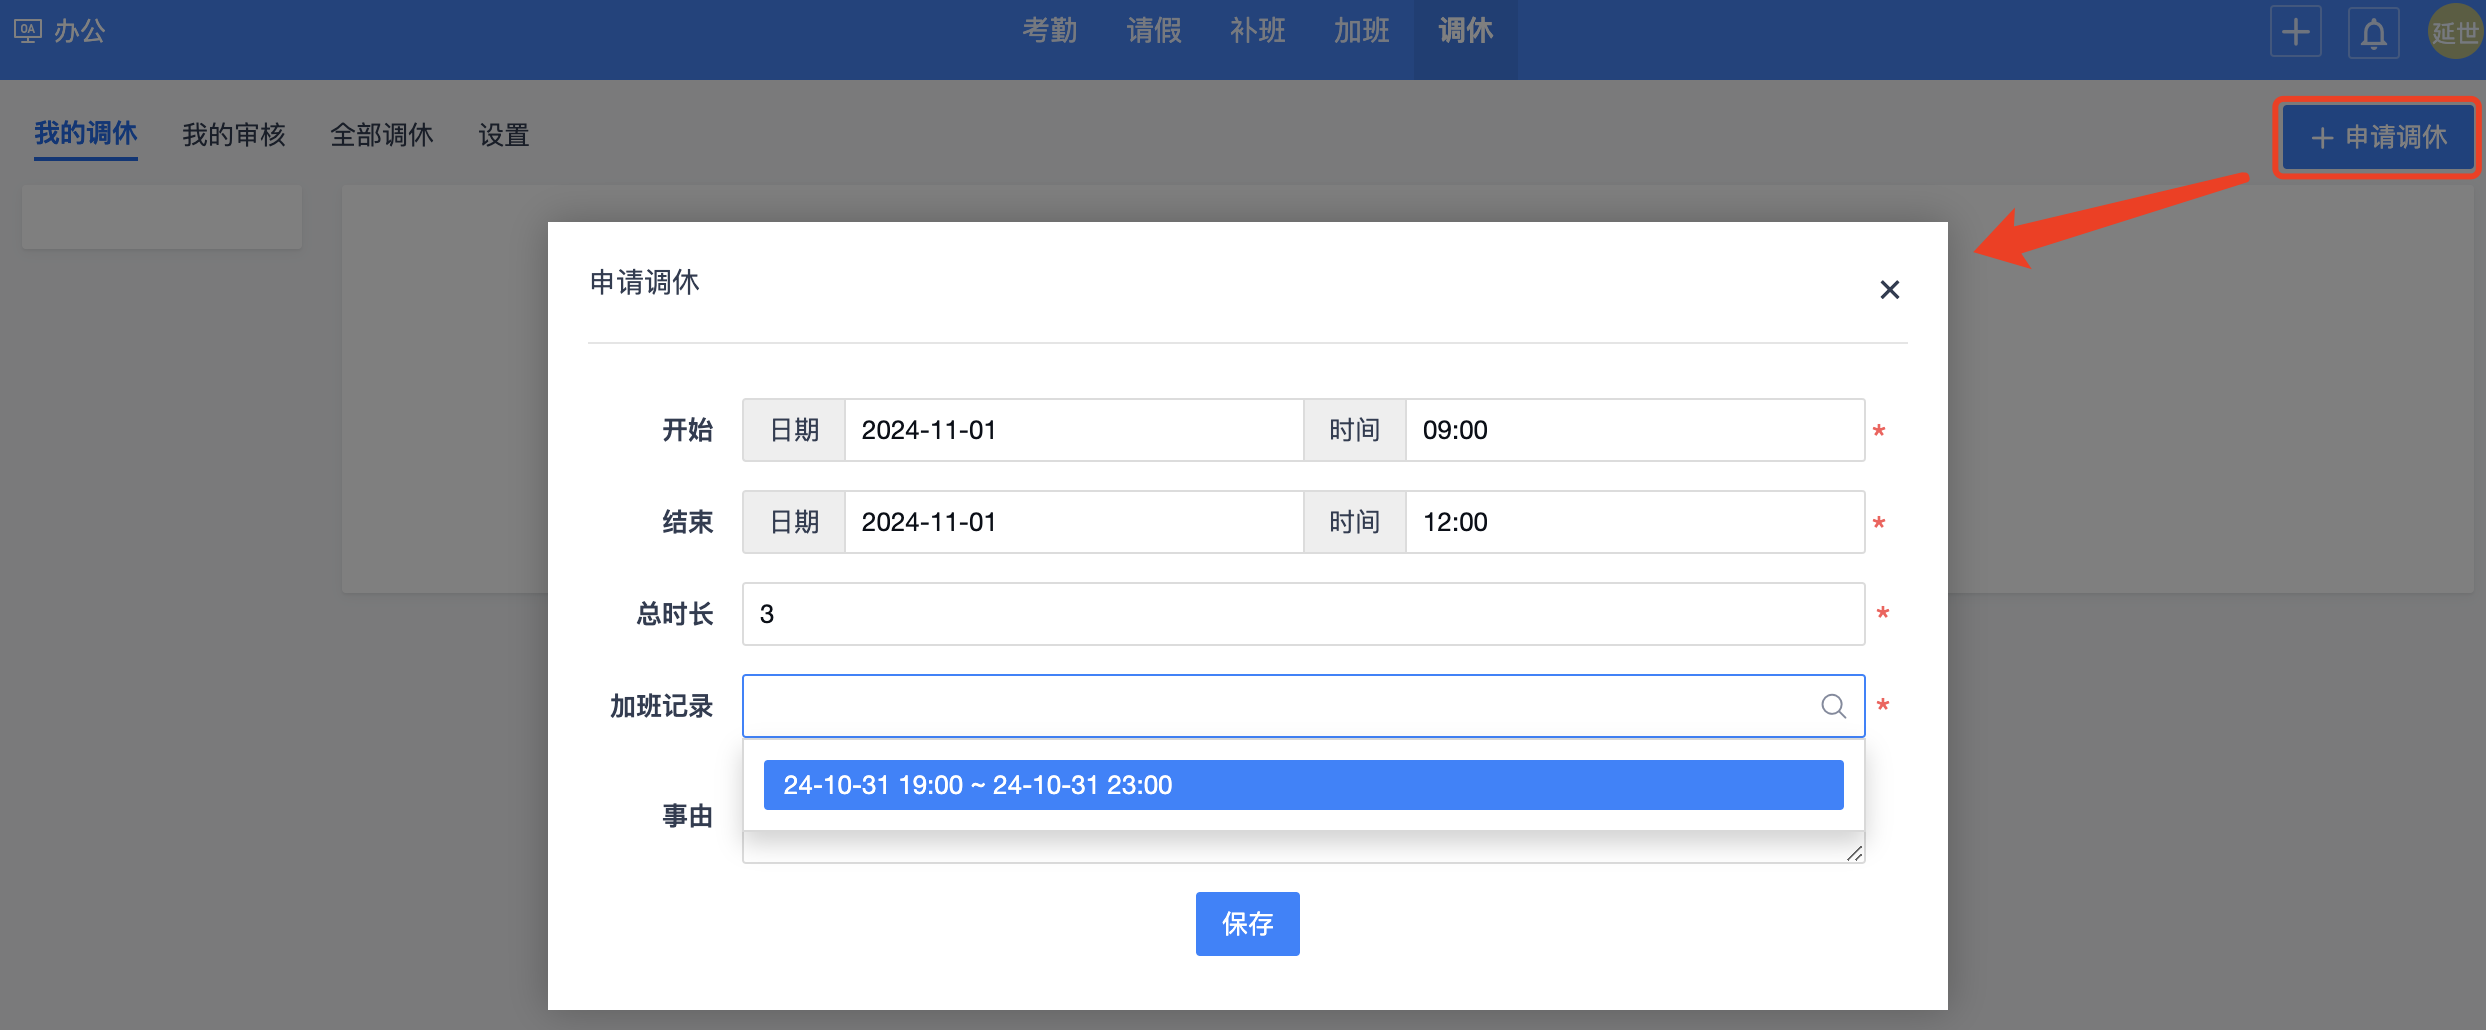
Task: Open the end time picker 12:00
Action: pos(1633,522)
